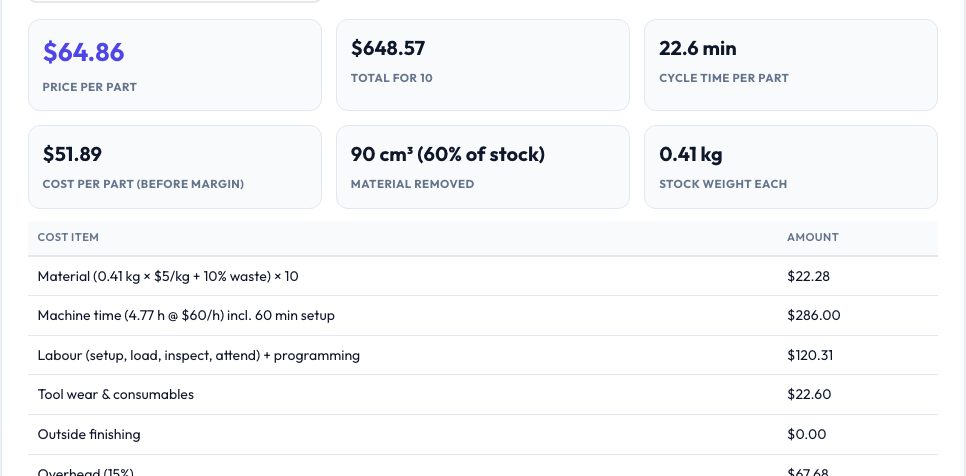Select the $64.86 price per part value

click(x=84, y=52)
